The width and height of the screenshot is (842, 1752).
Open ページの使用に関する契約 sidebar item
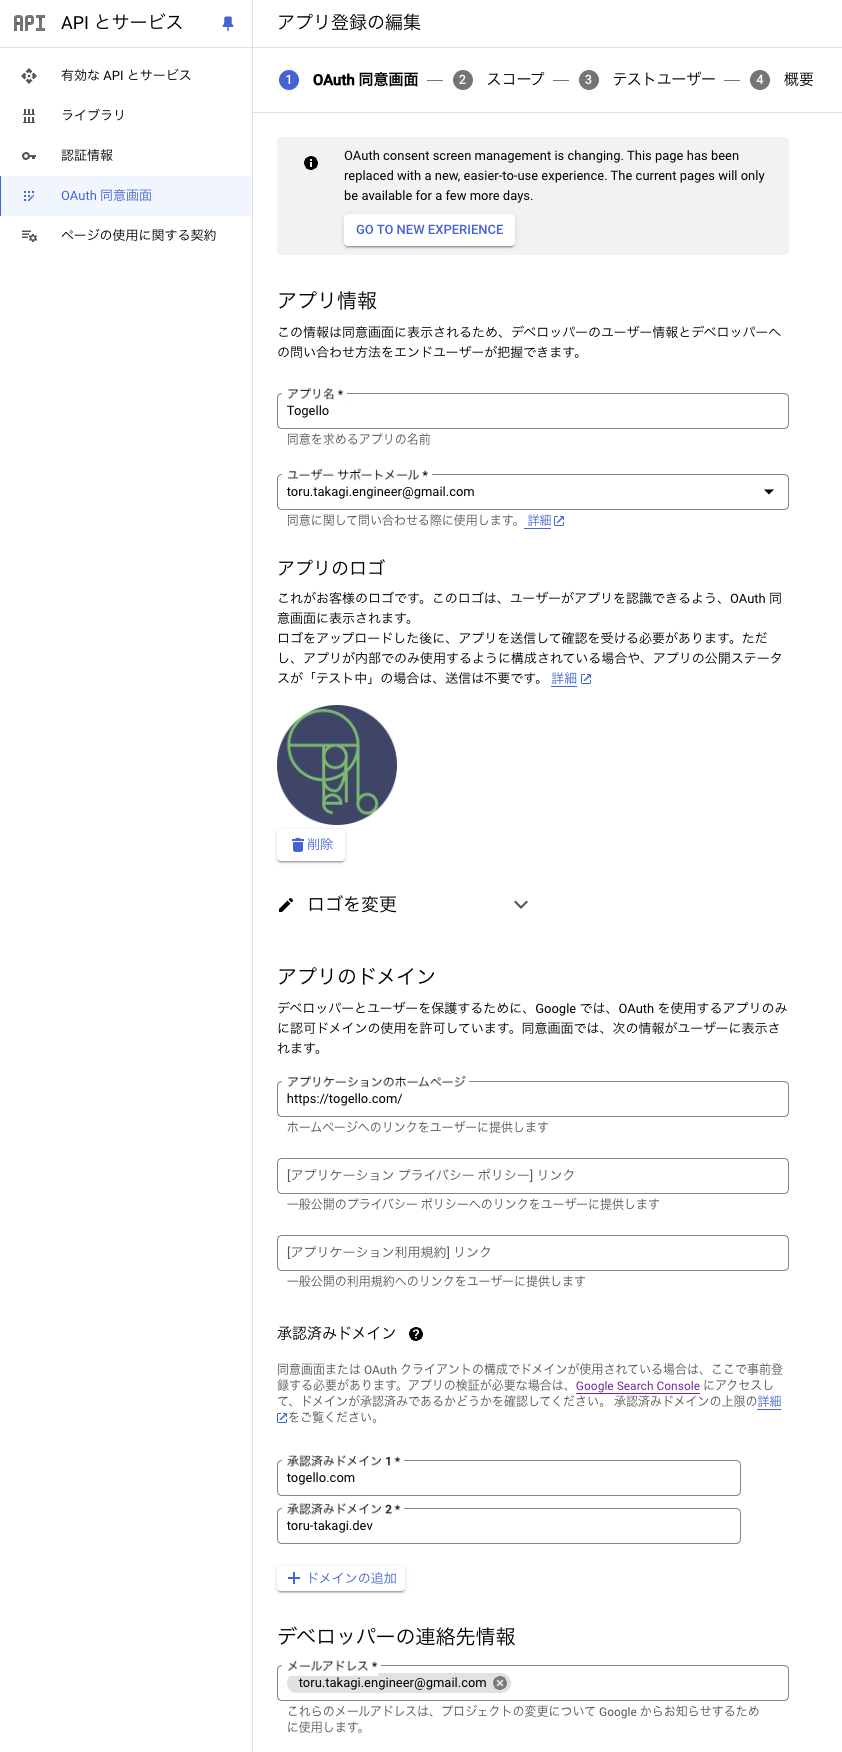[x=126, y=235]
